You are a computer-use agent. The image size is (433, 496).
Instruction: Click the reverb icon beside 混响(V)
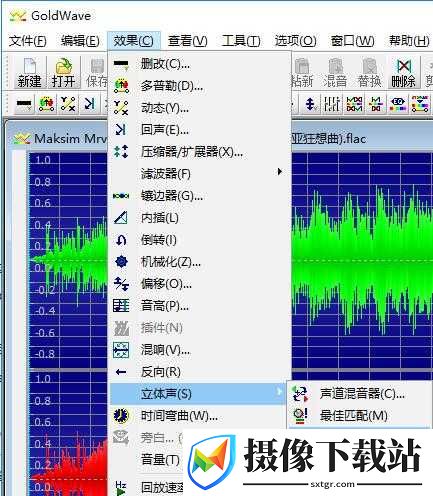(121, 350)
